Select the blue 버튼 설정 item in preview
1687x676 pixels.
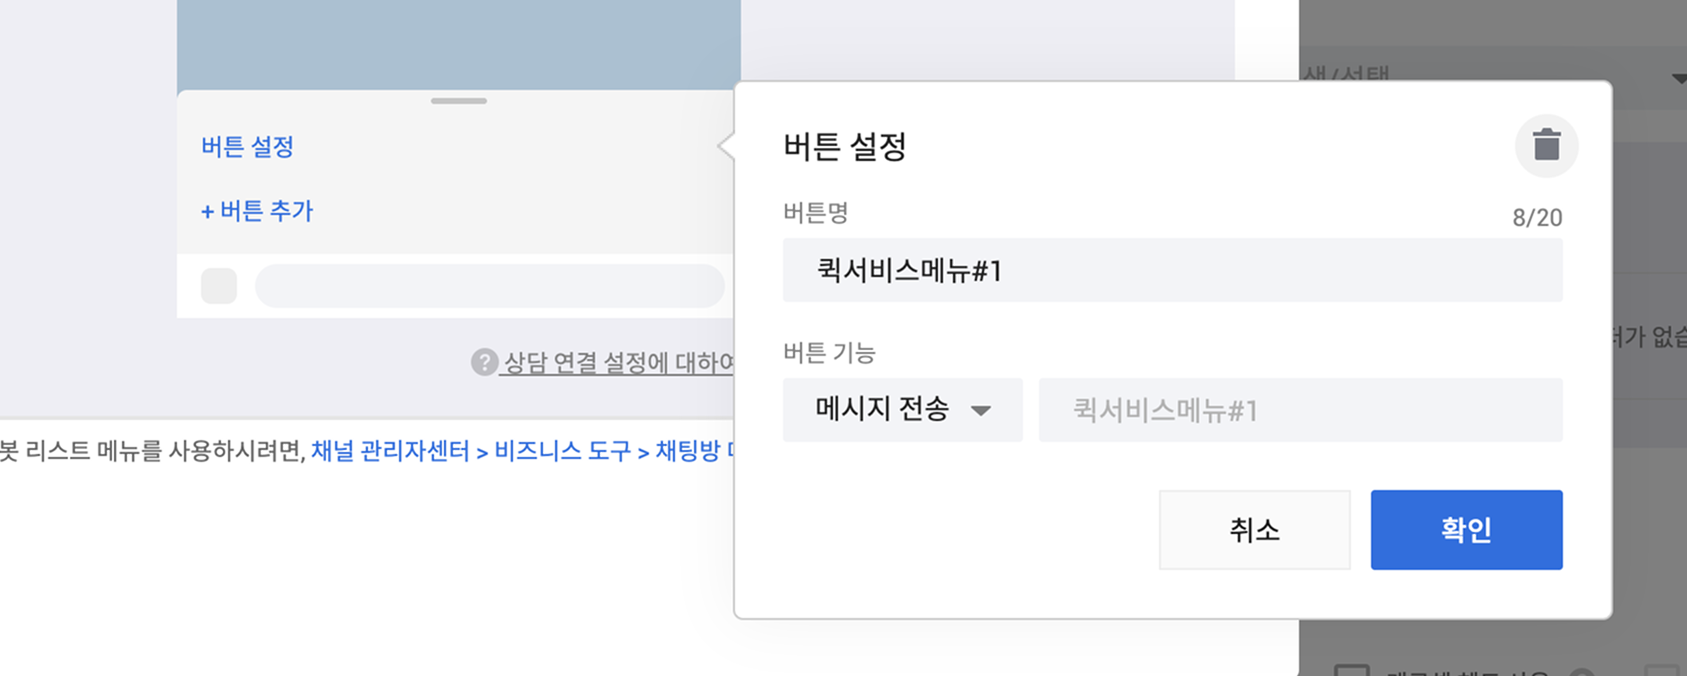(248, 147)
